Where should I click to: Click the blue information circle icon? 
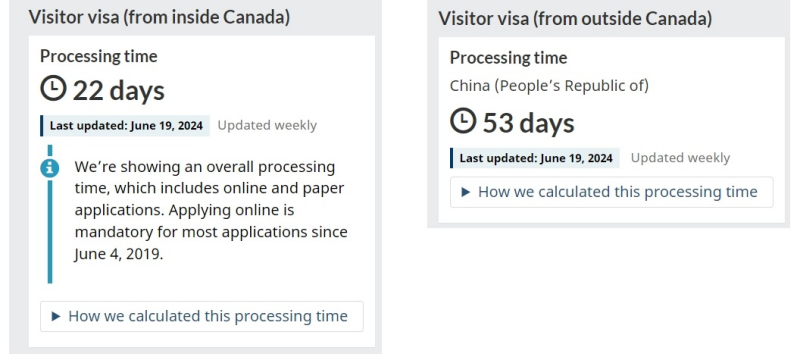[49, 168]
